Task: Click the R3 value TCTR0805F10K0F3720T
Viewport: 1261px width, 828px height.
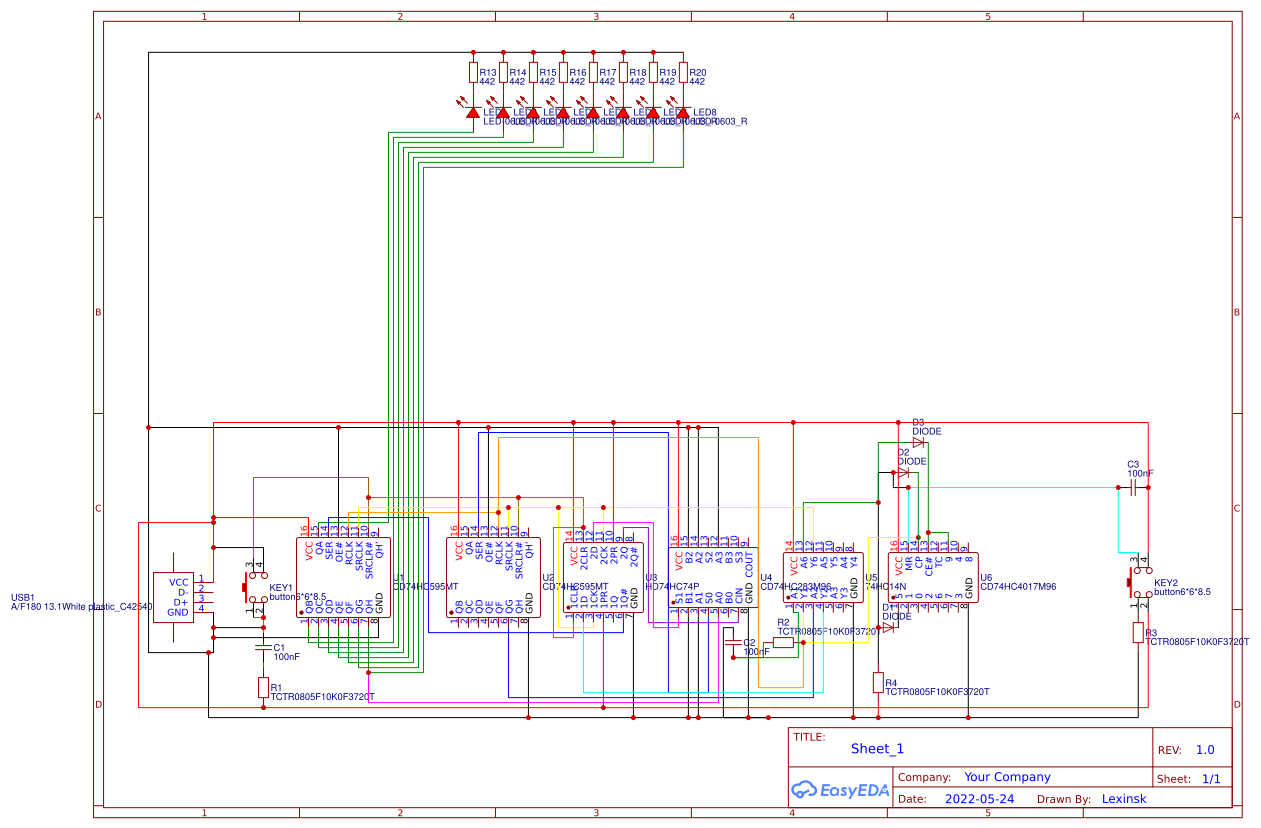Action: pos(1197,642)
